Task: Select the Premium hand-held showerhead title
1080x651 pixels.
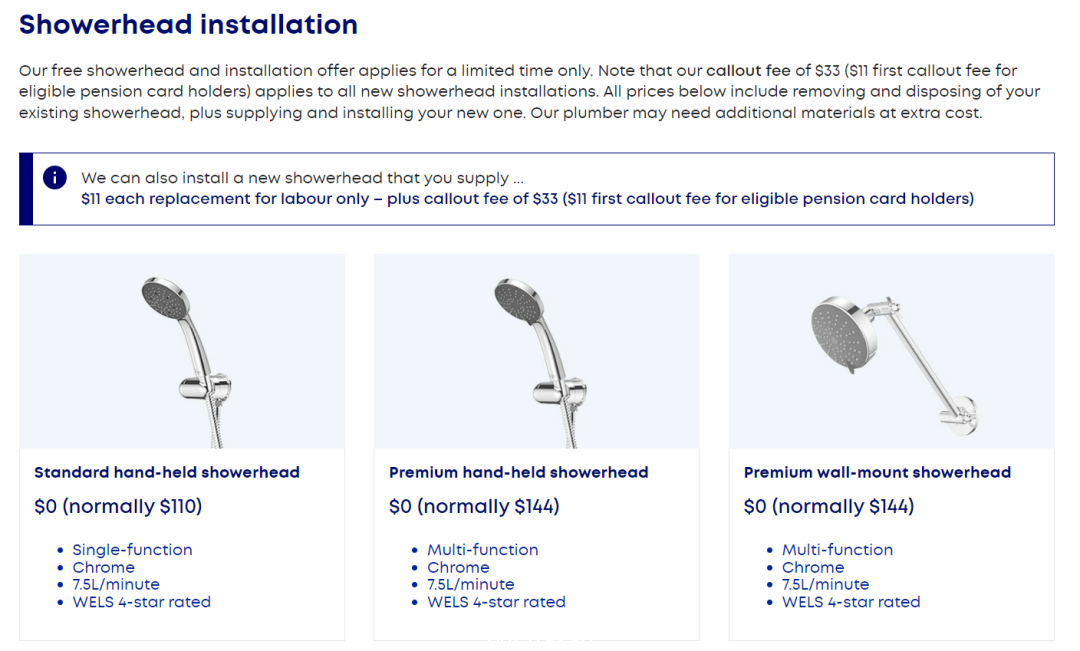Action: click(x=519, y=473)
